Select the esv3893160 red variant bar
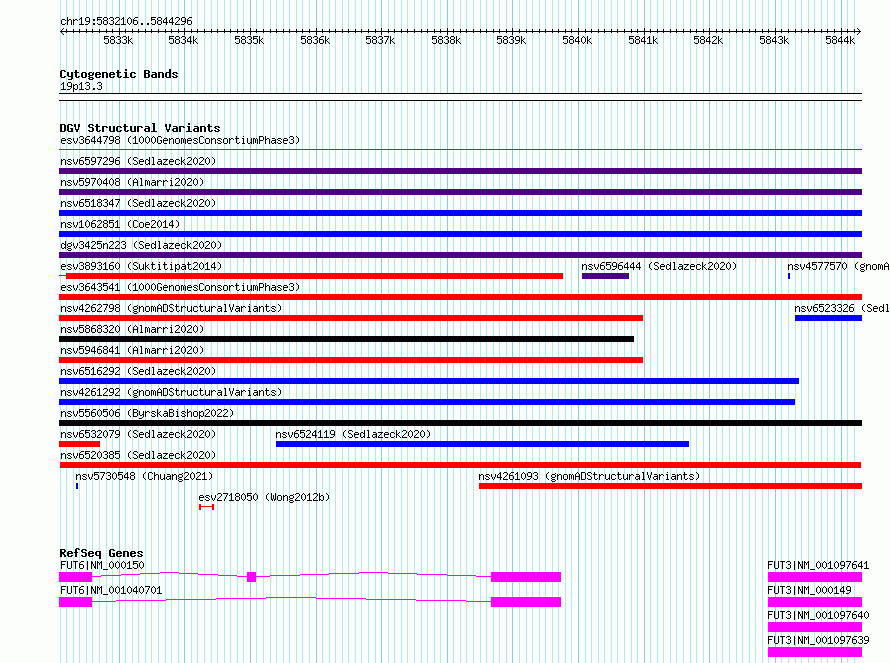The width and height of the screenshot is (890, 663). 311,276
